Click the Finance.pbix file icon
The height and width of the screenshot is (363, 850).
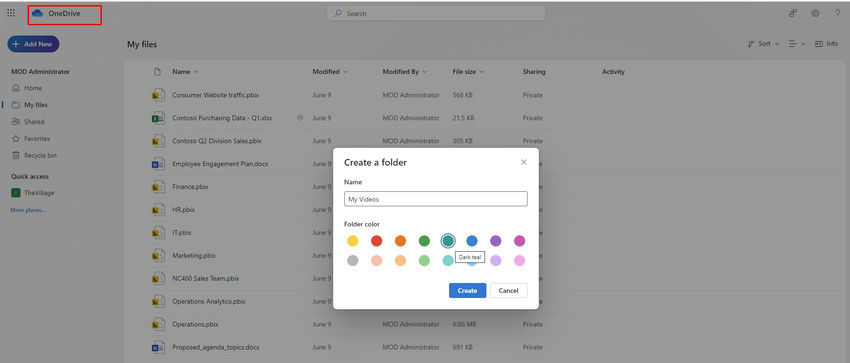point(158,186)
